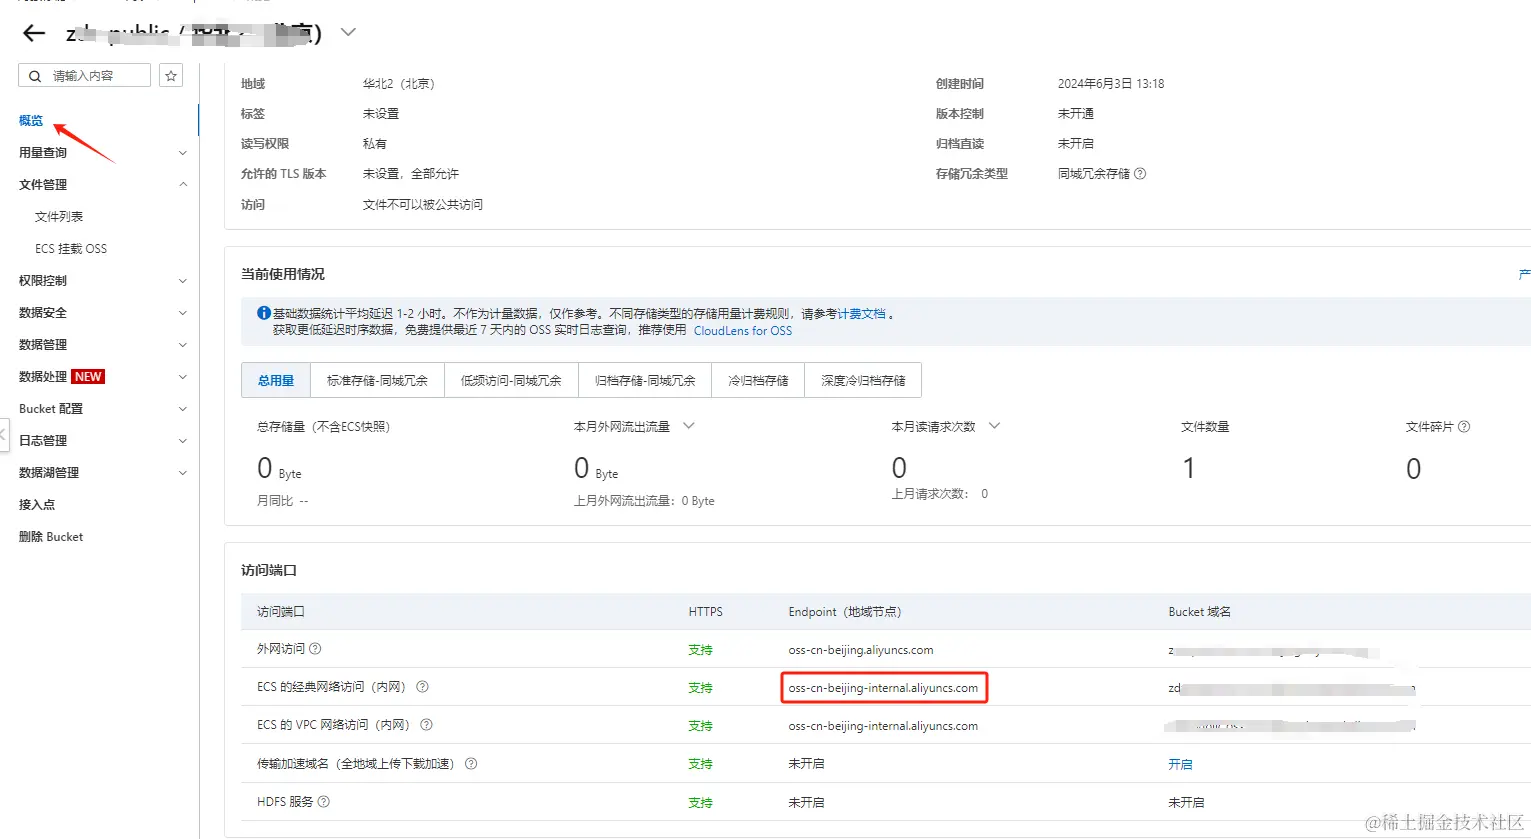The height and width of the screenshot is (839, 1531).
Task: Open ECS 挂载 OSS in sidebar
Action: [71, 249]
